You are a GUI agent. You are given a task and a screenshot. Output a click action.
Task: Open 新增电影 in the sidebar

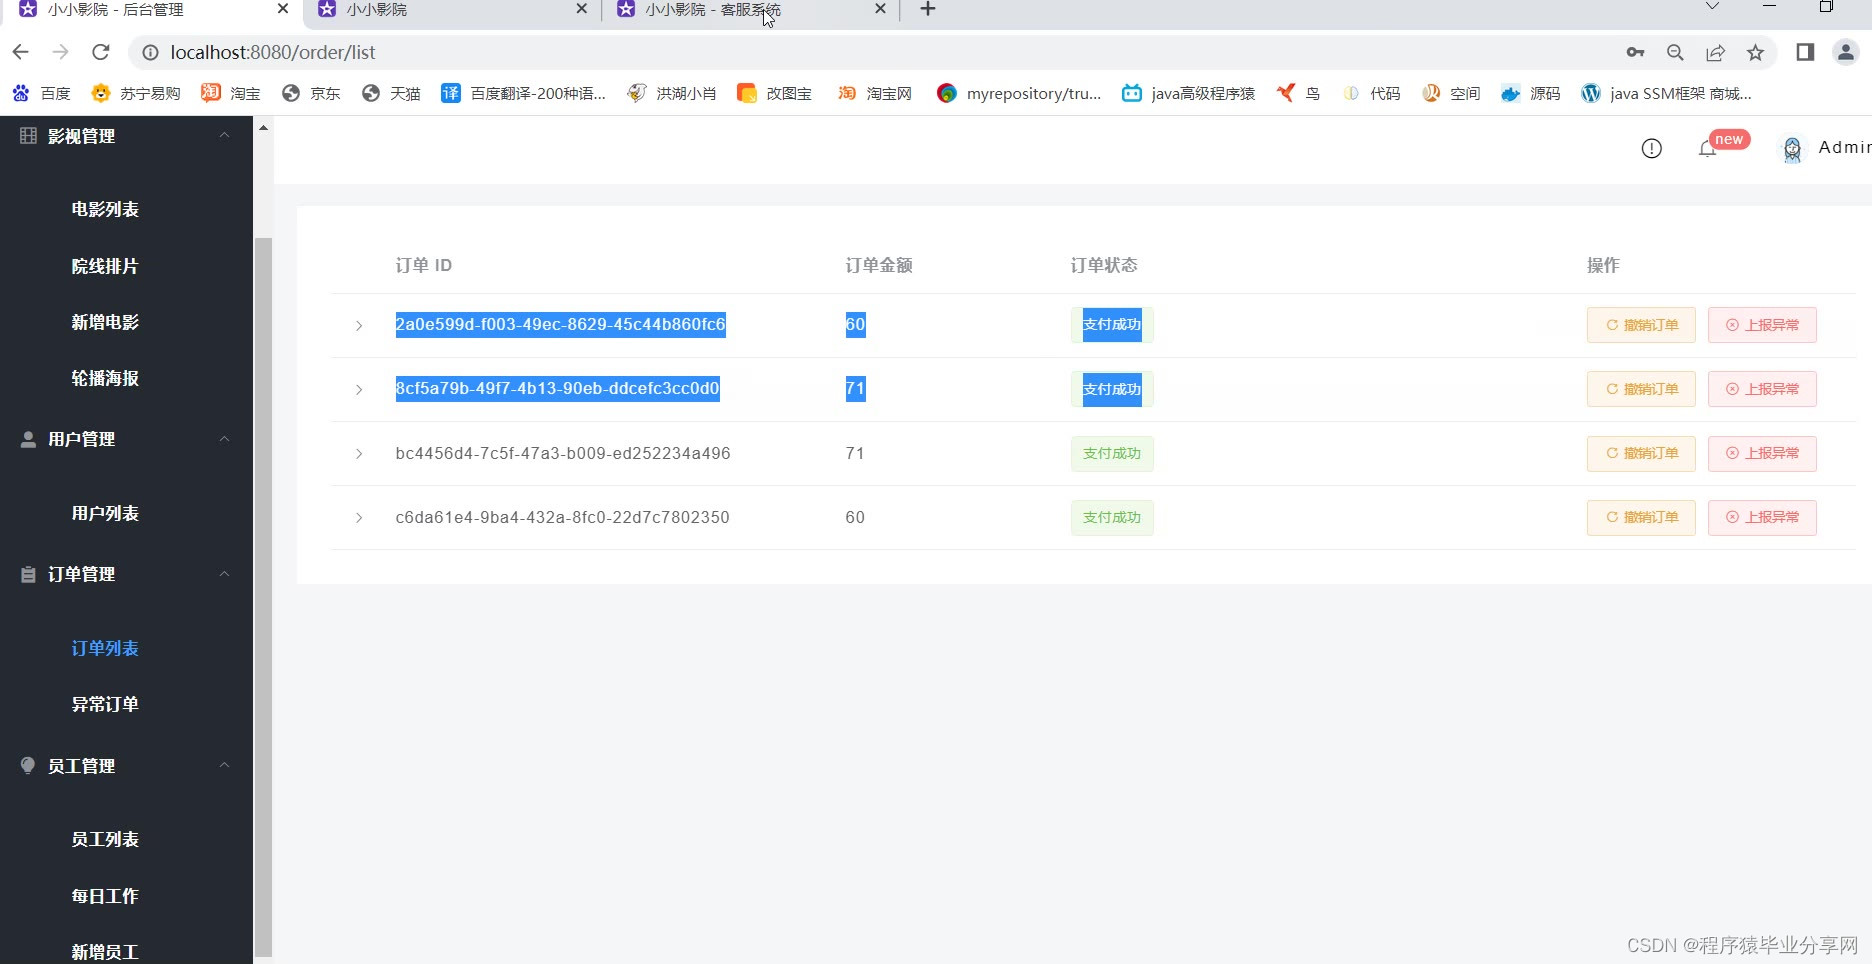tap(105, 322)
